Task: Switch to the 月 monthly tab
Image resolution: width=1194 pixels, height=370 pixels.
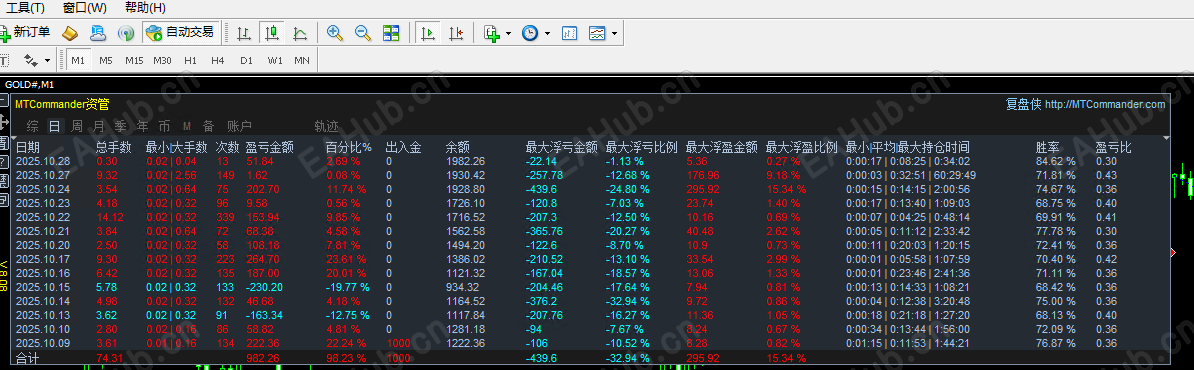Action: point(99,126)
